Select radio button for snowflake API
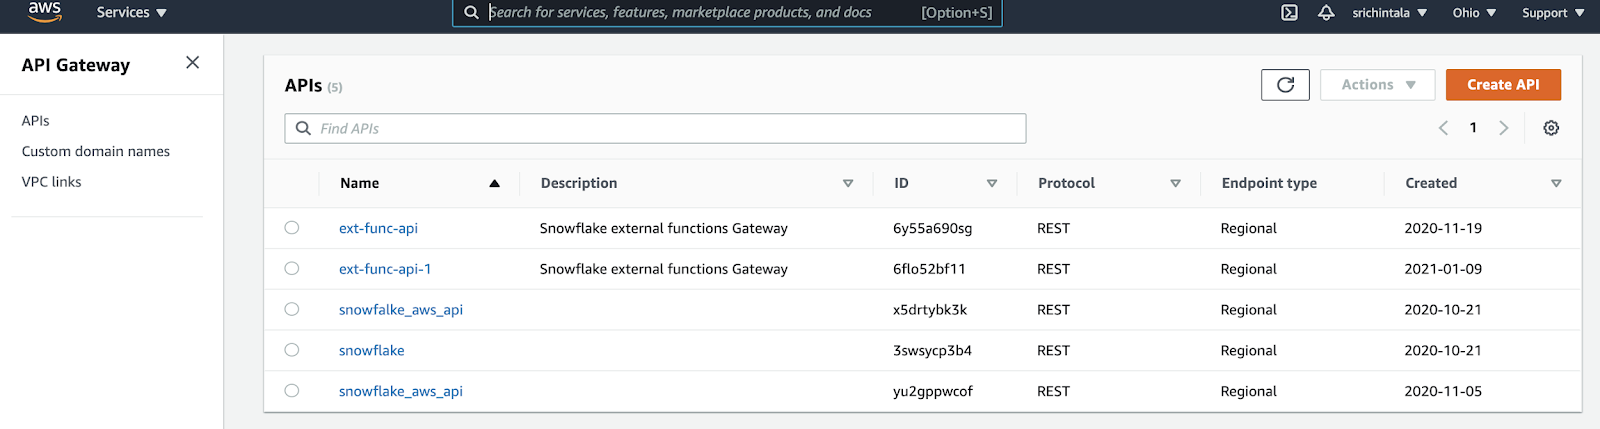 pyautogui.click(x=292, y=350)
